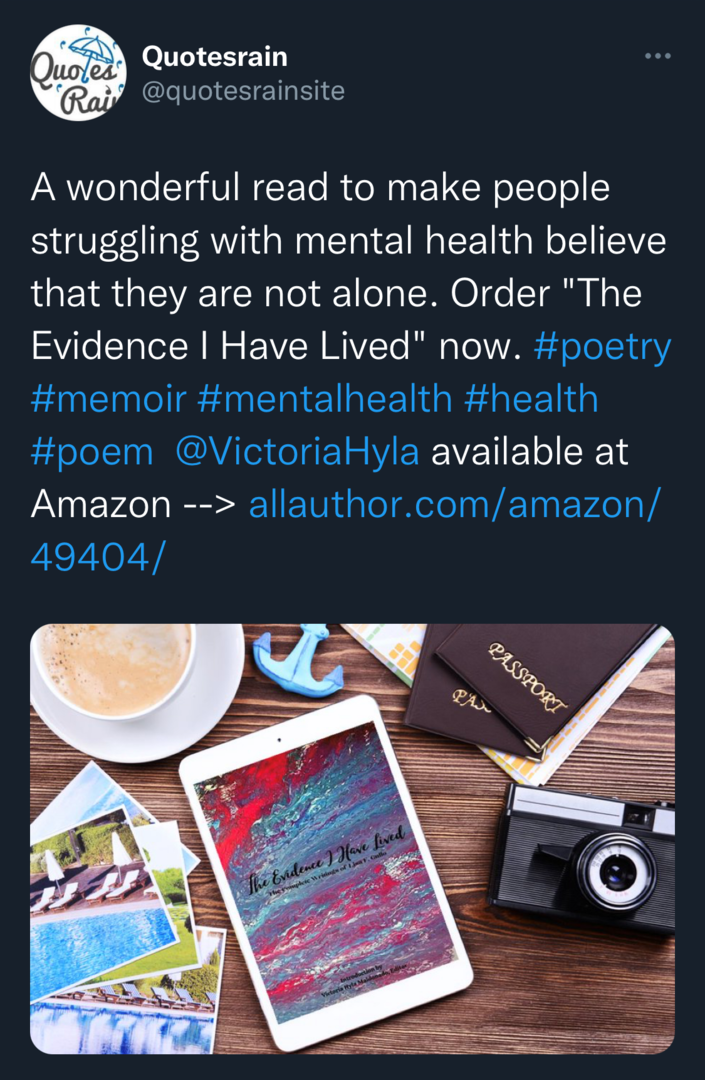
Task: Visit the @VictoriaHyla mention
Action: coord(297,452)
